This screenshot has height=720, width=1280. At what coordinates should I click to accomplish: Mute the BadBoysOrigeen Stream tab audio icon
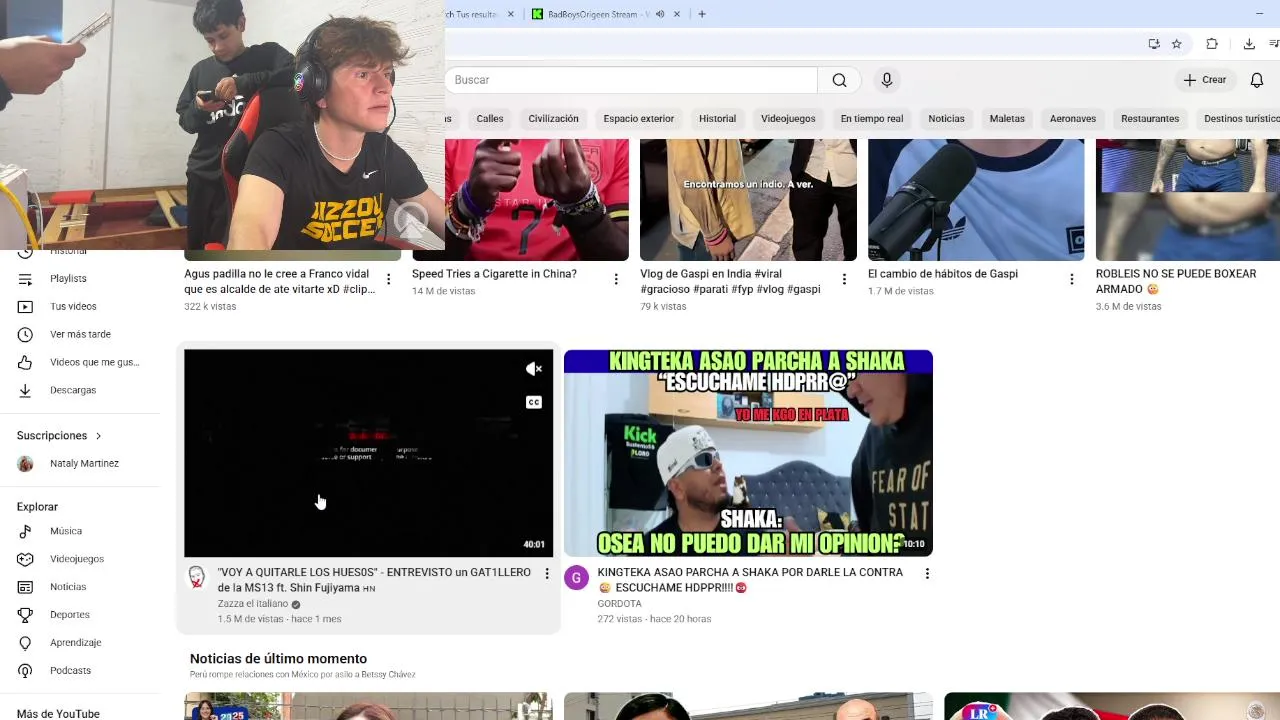coord(660,14)
